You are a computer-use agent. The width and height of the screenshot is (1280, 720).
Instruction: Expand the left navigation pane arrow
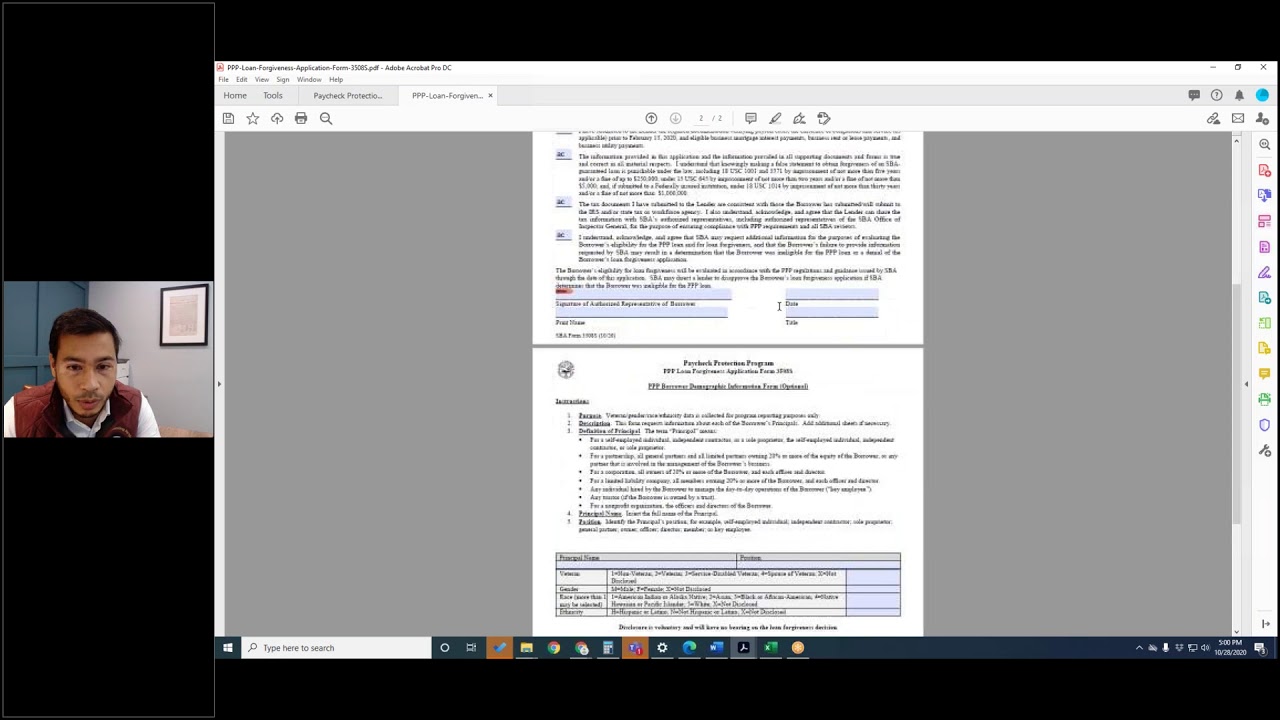click(x=219, y=384)
